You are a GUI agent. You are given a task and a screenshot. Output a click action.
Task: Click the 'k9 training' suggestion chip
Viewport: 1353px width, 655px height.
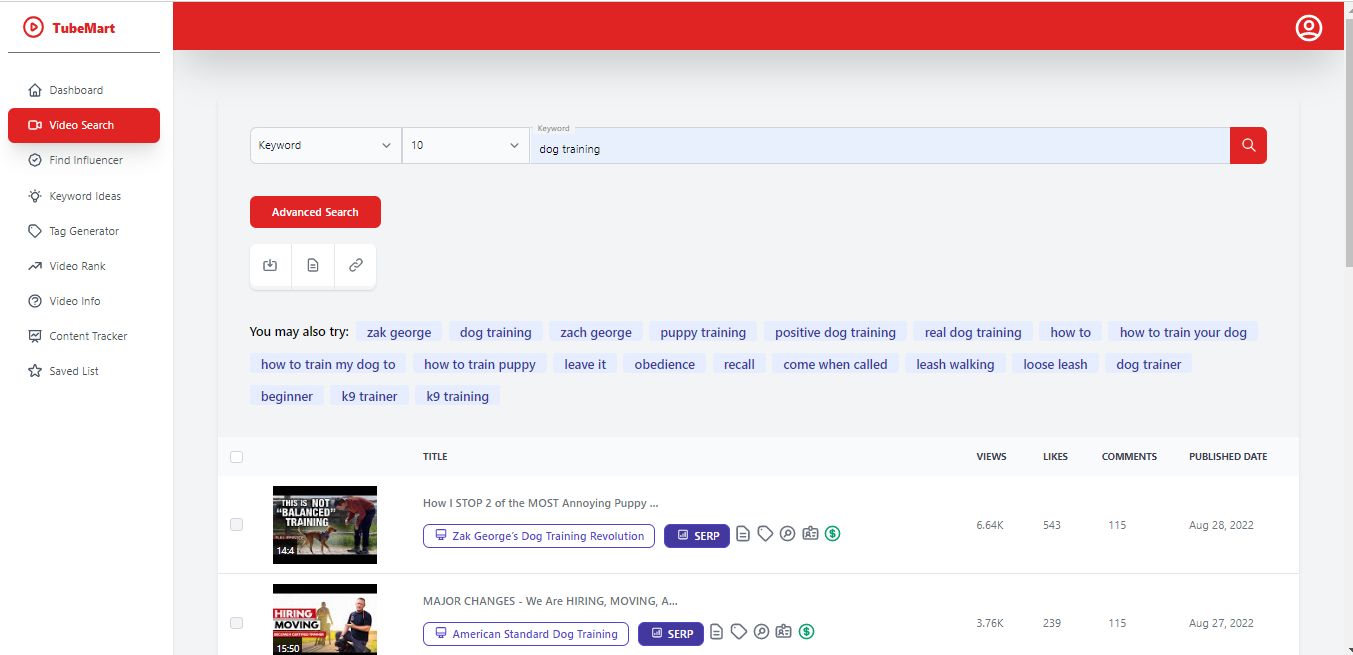pyautogui.click(x=457, y=396)
